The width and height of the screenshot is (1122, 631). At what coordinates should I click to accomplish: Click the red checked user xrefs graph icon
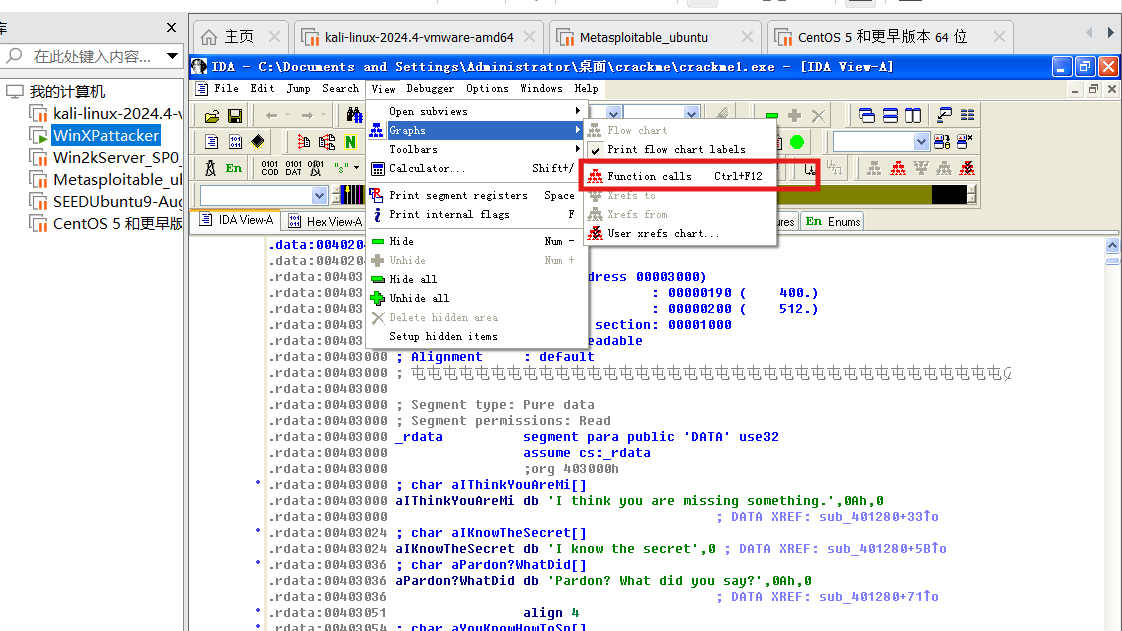[x=967, y=168]
